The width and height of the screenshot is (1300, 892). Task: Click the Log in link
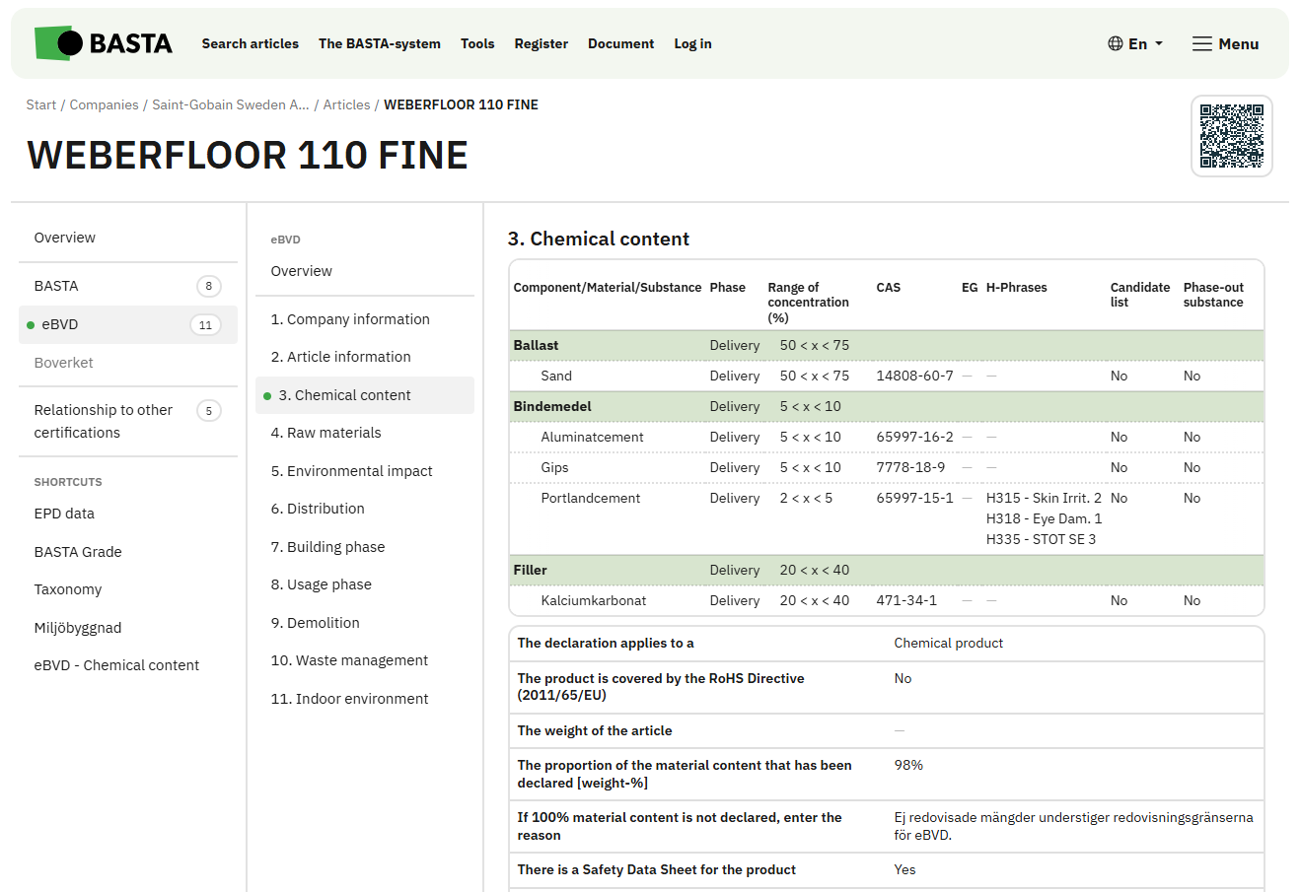[x=692, y=44]
